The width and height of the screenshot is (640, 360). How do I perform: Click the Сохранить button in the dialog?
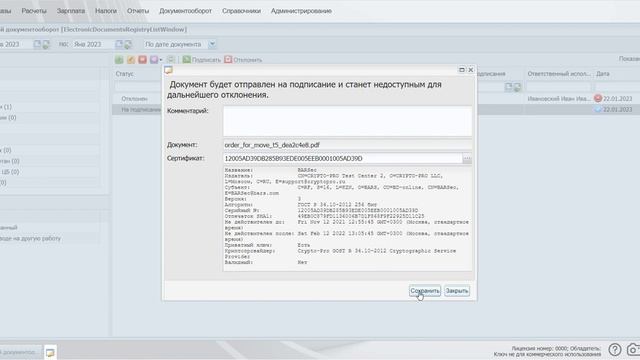pos(425,291)
